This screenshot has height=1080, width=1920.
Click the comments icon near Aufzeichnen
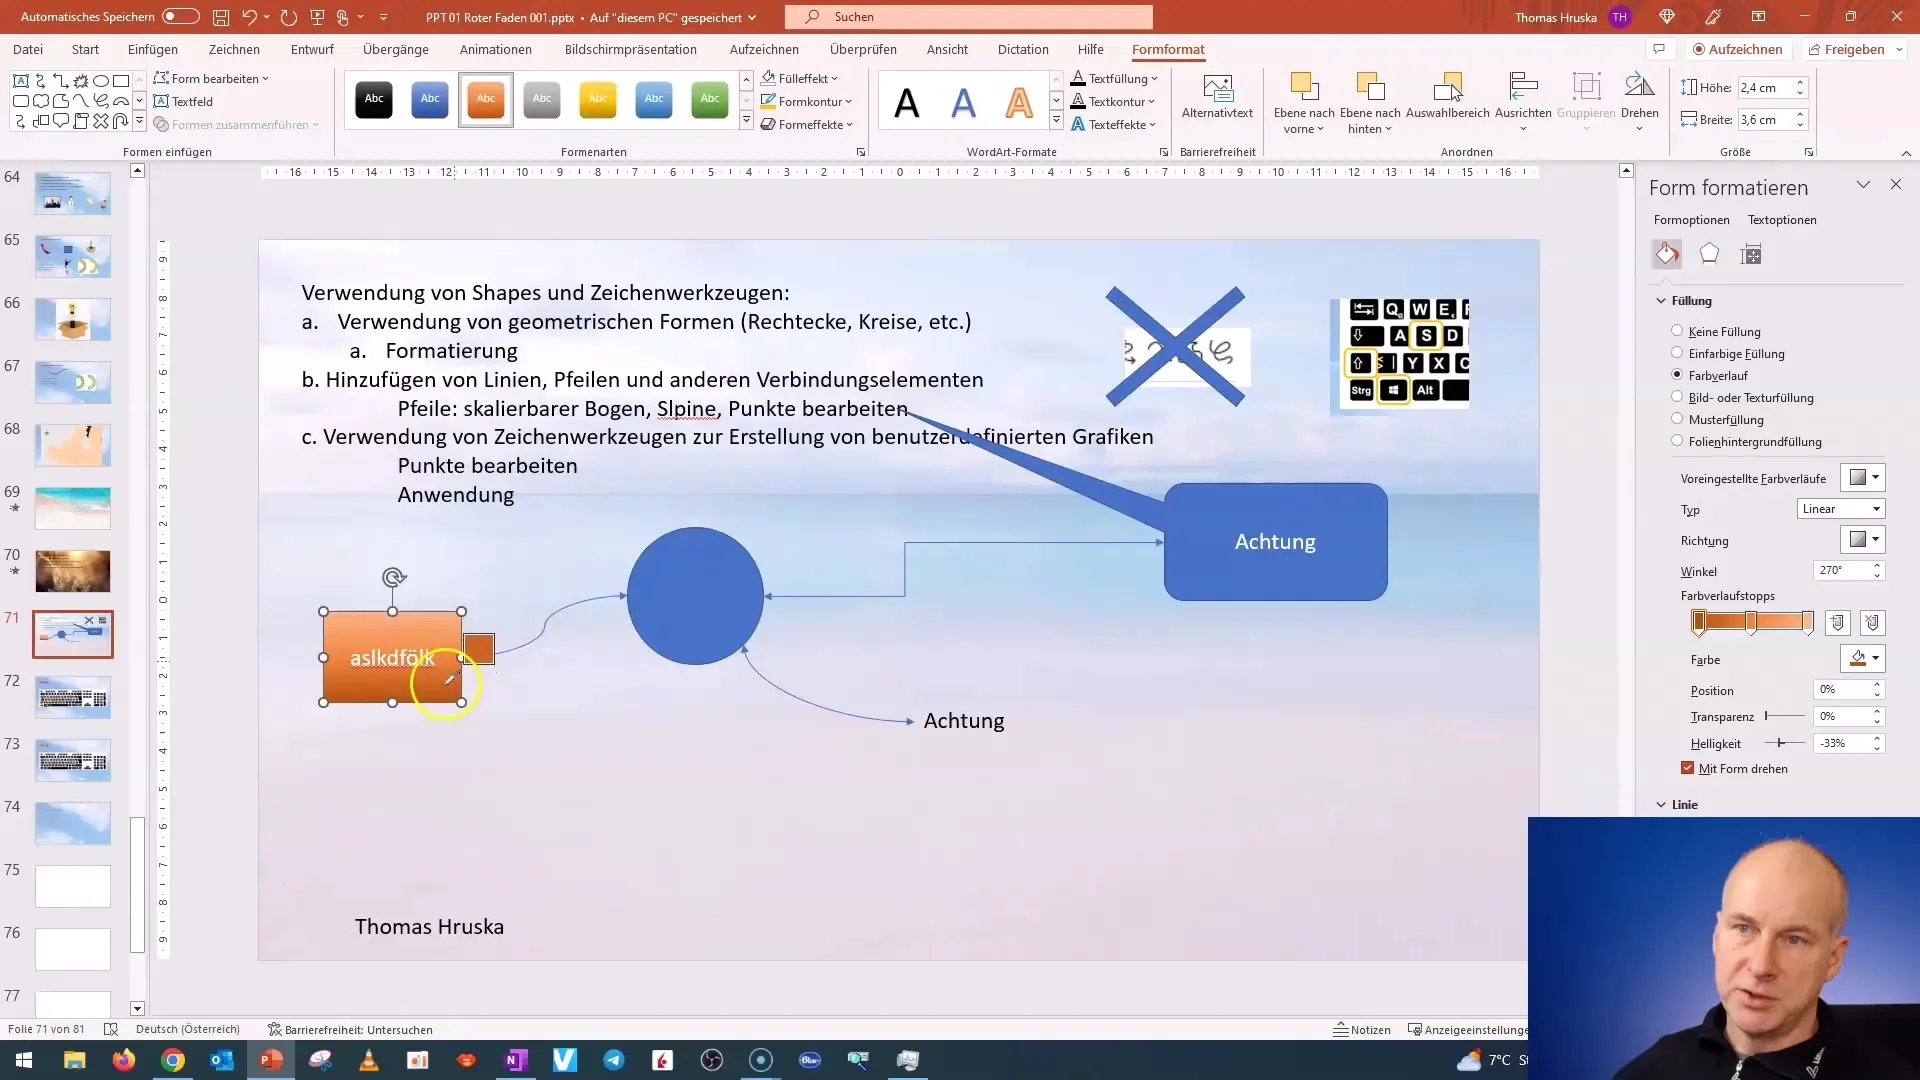(x=1659, y=49)
